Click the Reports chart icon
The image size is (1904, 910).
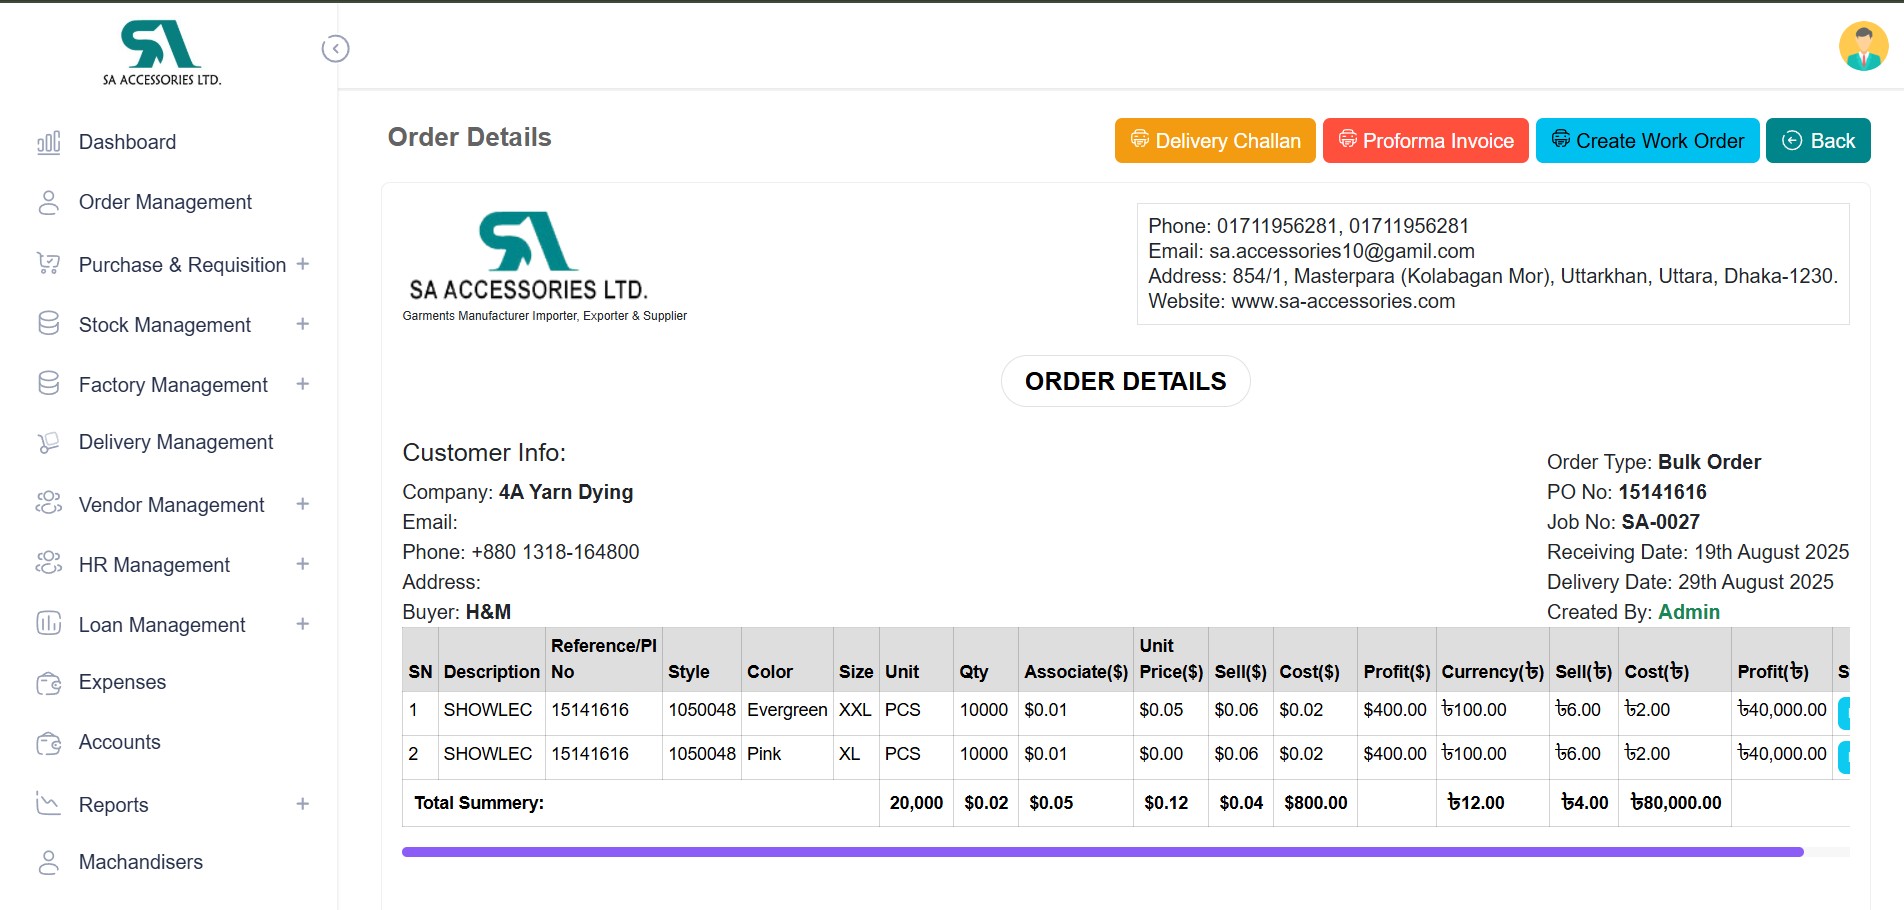click(x=48, y=803)
